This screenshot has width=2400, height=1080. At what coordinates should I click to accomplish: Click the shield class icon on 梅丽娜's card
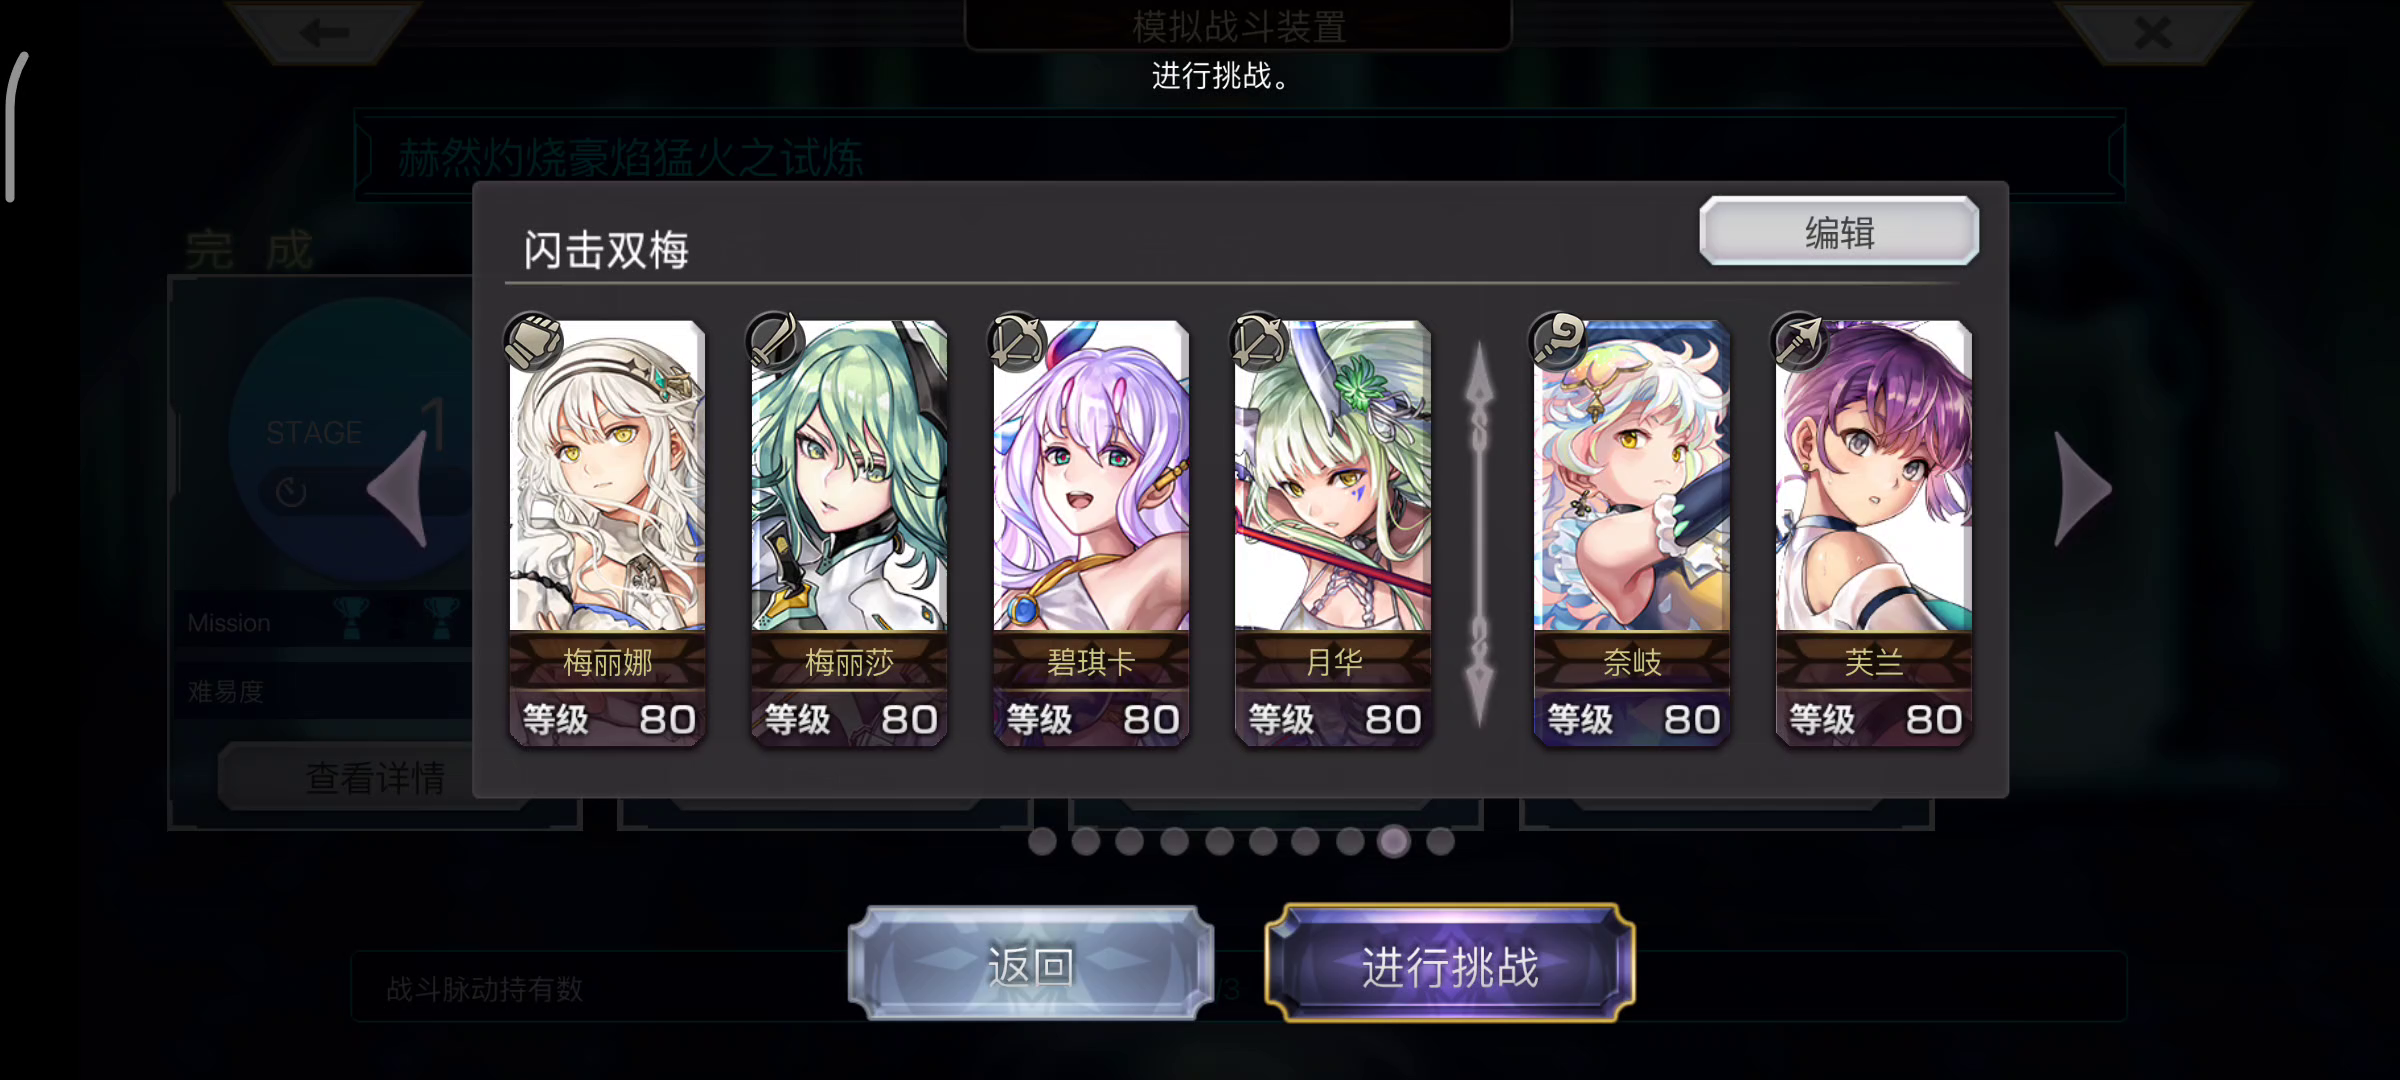[533, 341]
